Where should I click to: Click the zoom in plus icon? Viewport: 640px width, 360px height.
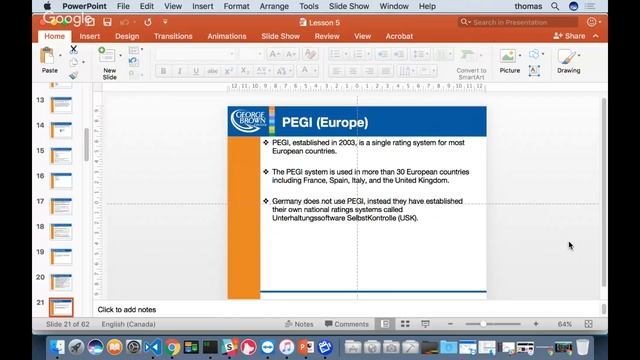coord(536,324)
